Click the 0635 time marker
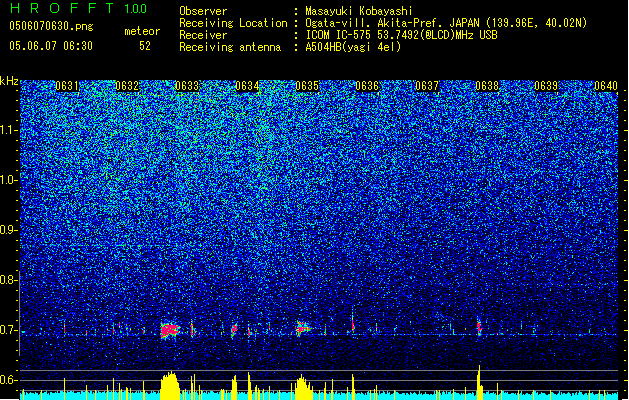629x400 pixels. tap(307, 86)
